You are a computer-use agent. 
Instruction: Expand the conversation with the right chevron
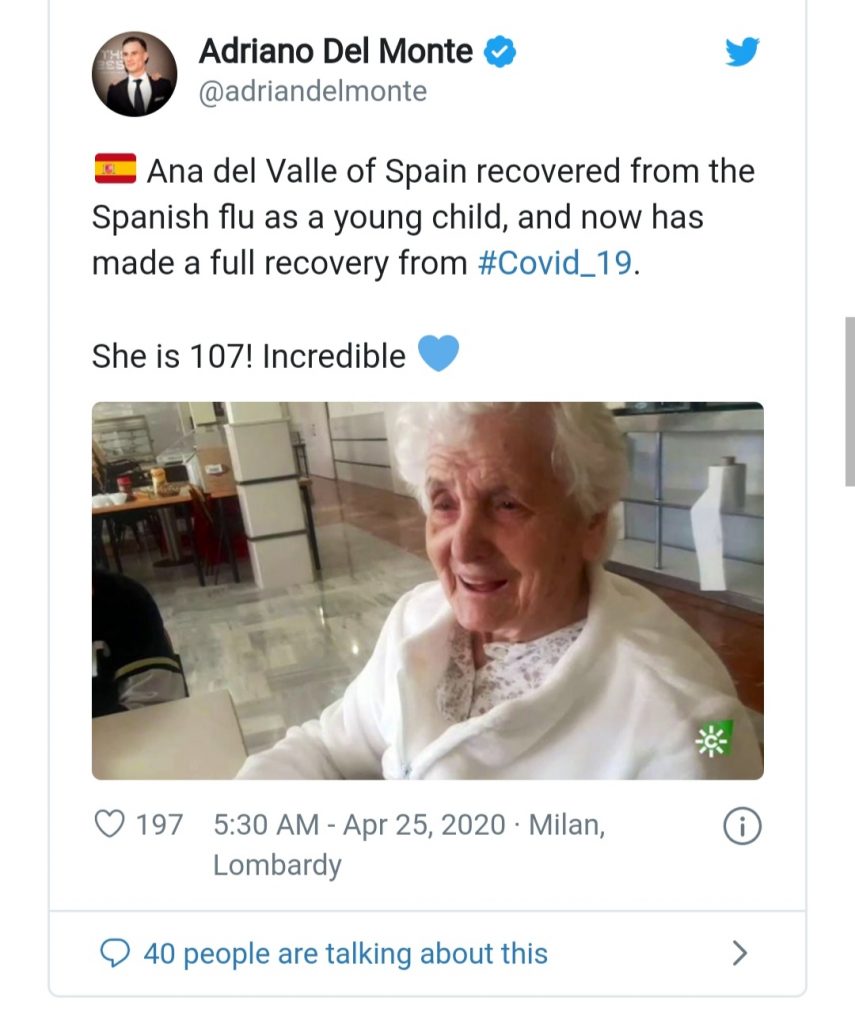(x=740, y=953)
